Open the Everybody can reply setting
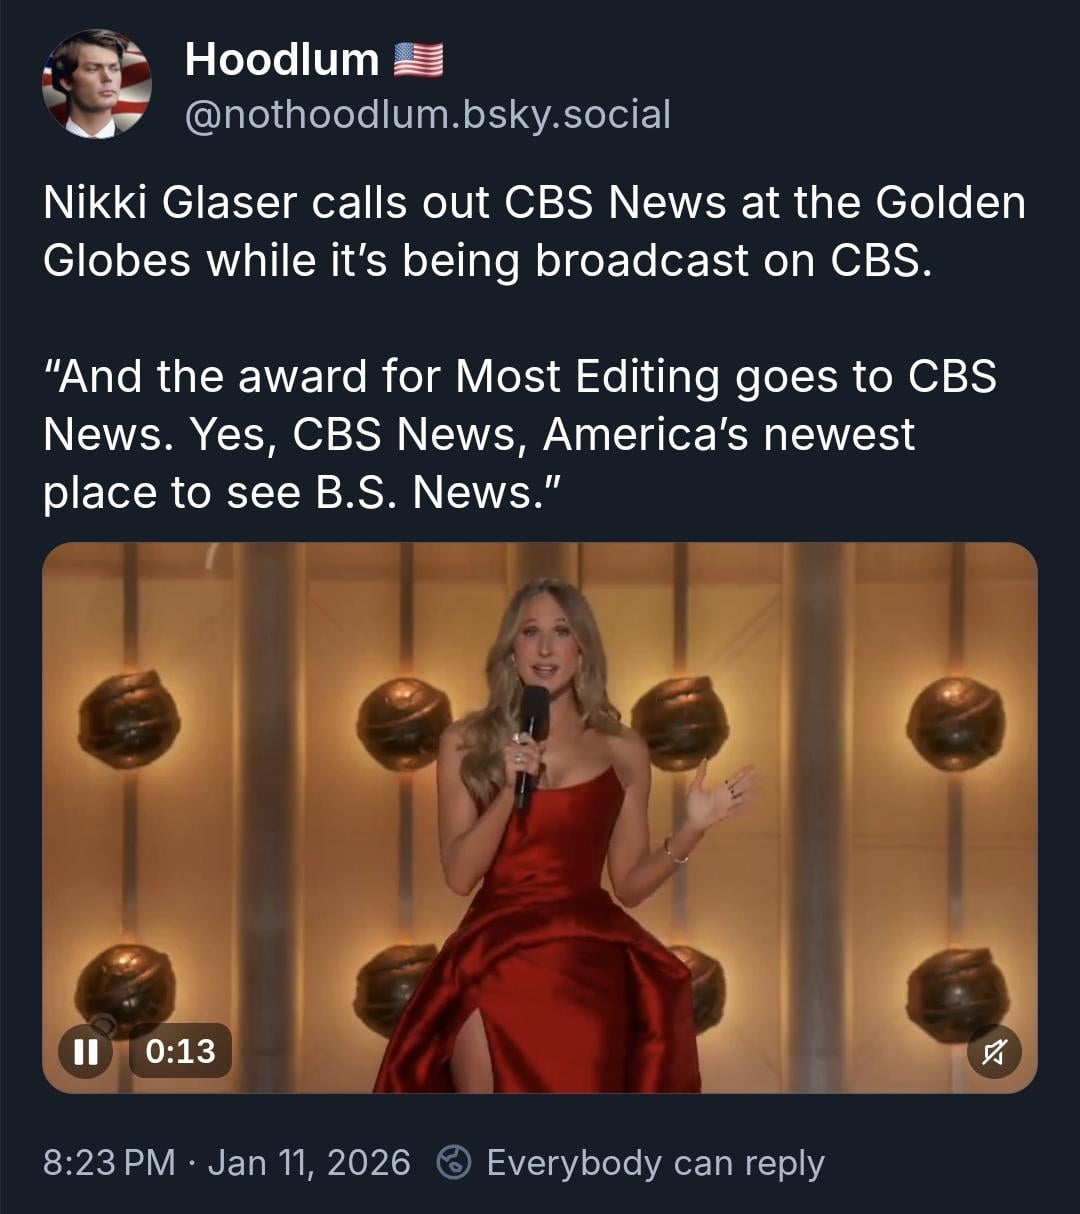This screenshot has width=1080, height=1214. click(x=655, y=1163)
